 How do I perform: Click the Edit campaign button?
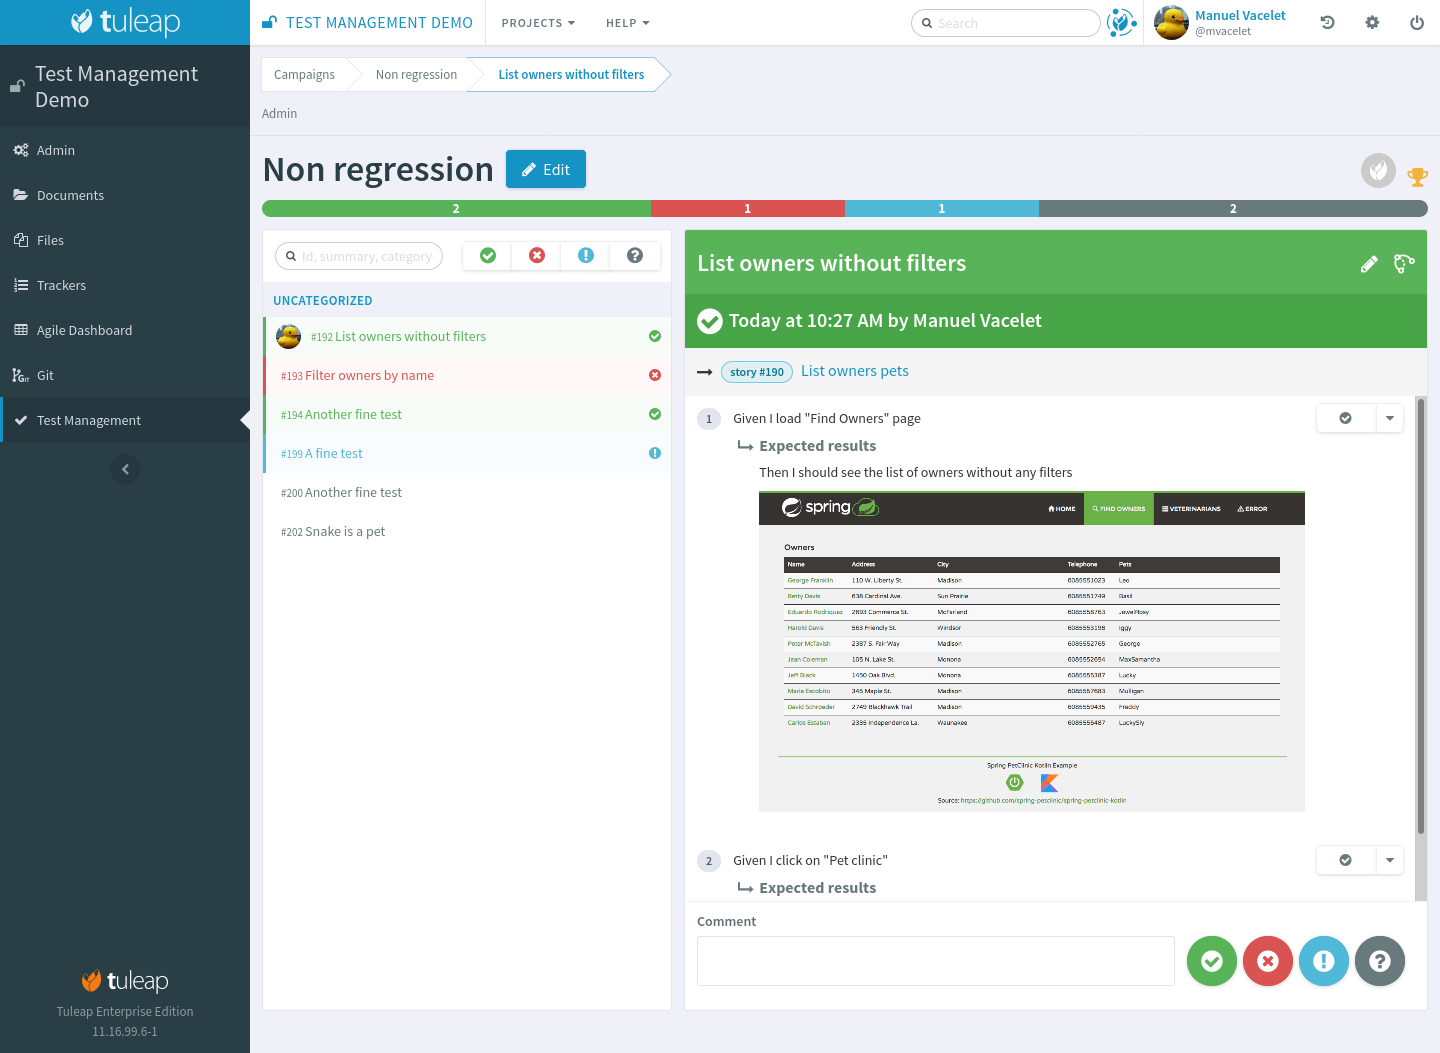tap(545, 169)
